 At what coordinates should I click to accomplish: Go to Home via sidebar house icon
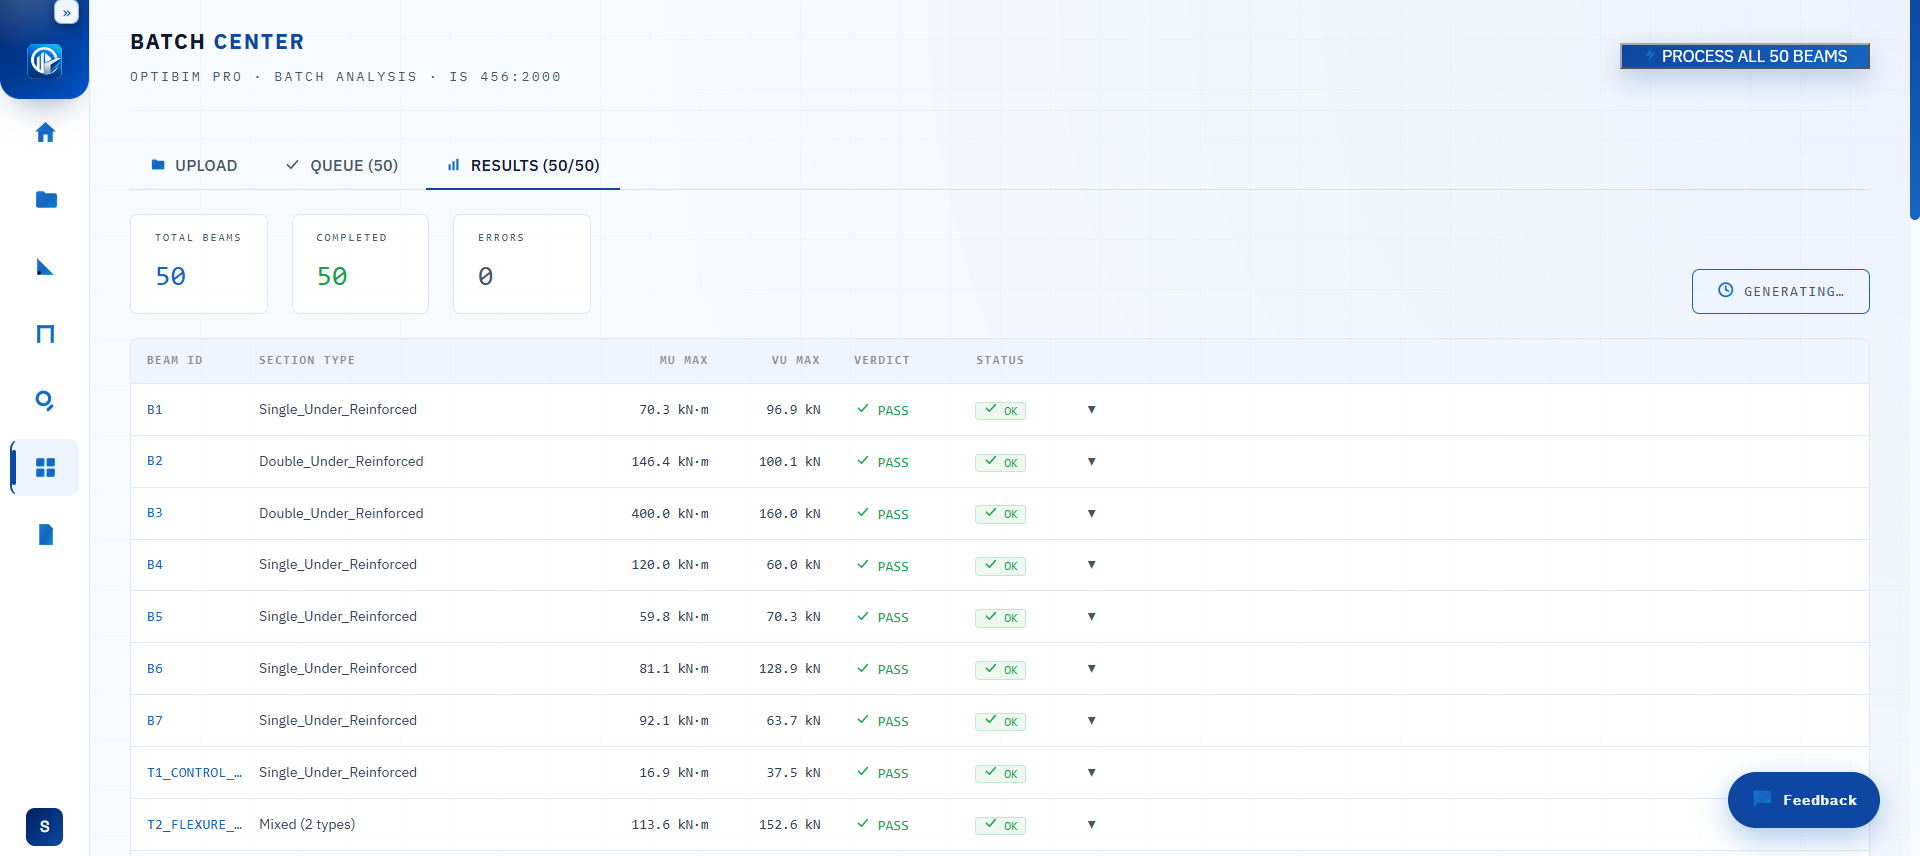coord(45,132)
